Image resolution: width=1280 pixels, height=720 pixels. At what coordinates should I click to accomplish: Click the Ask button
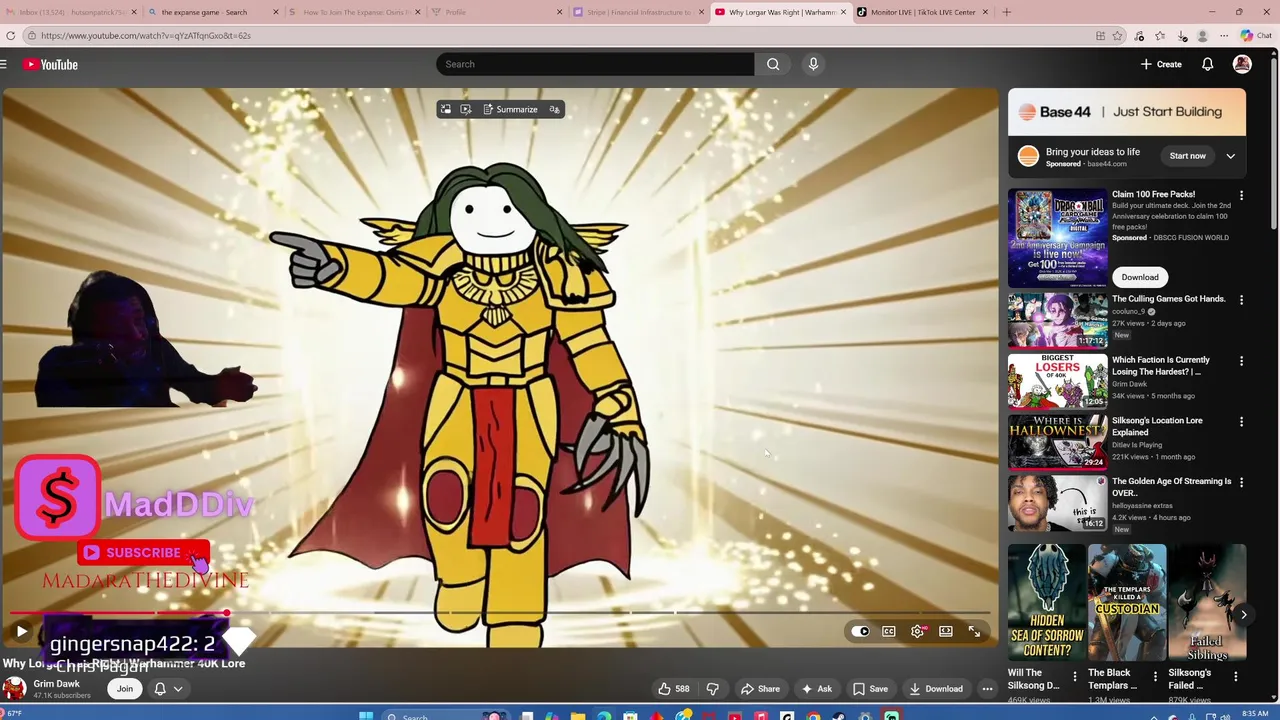816,688
